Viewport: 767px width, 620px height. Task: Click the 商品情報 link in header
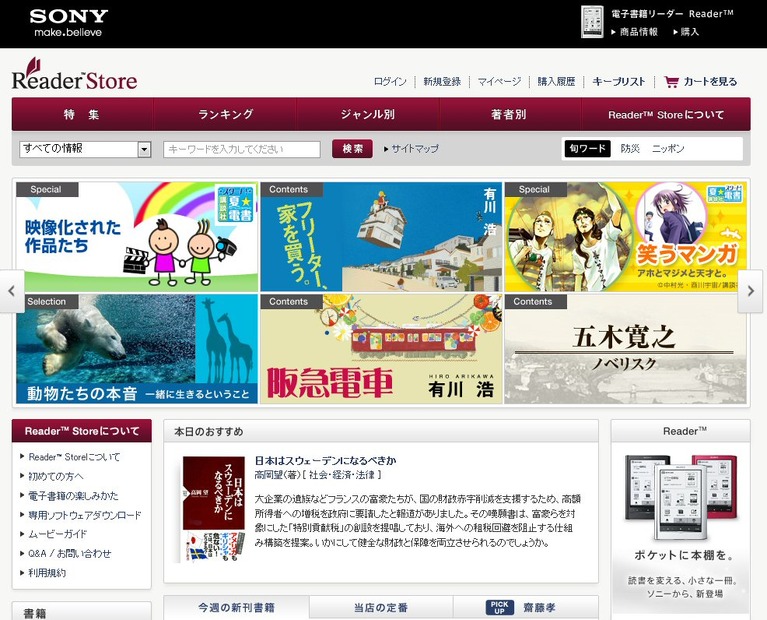(x=638, y=32)
